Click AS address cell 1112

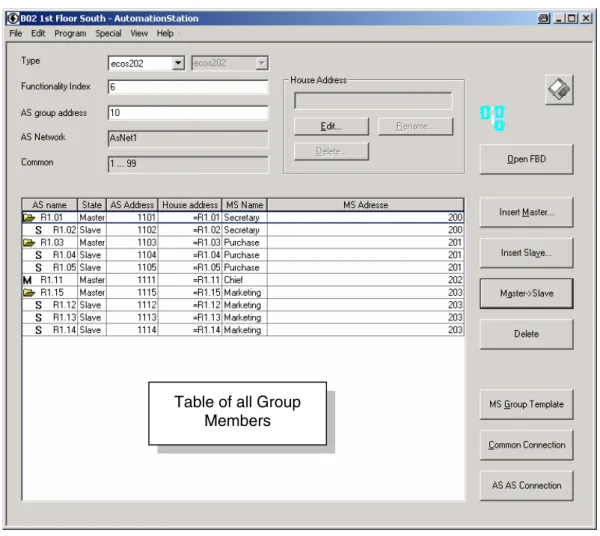click(132, 305)
